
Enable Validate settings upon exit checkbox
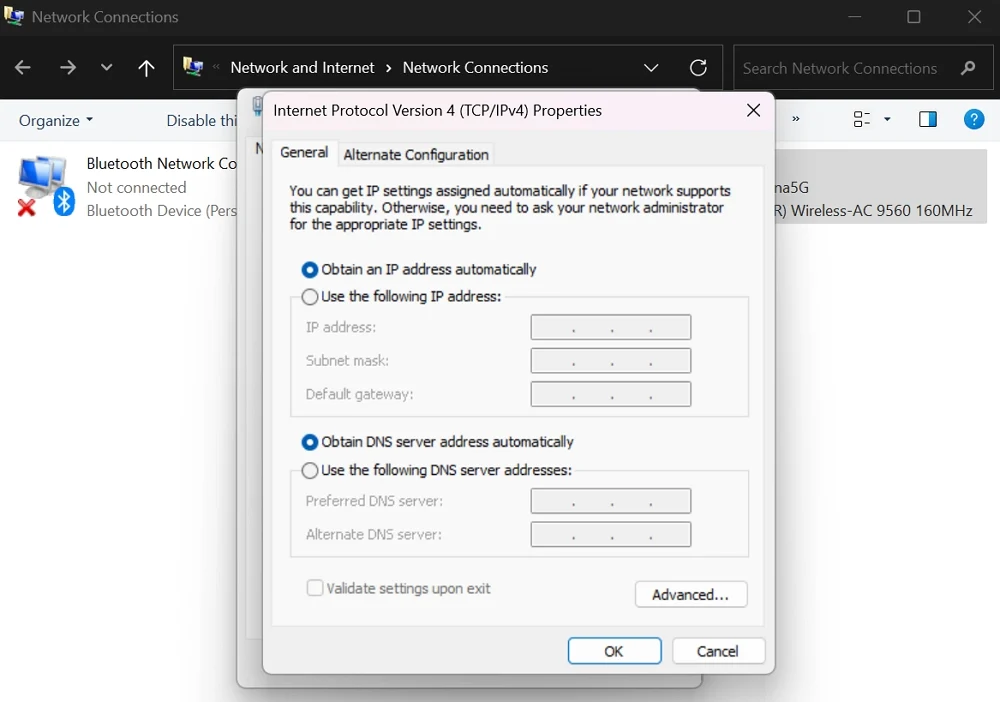tap(315, 589)
